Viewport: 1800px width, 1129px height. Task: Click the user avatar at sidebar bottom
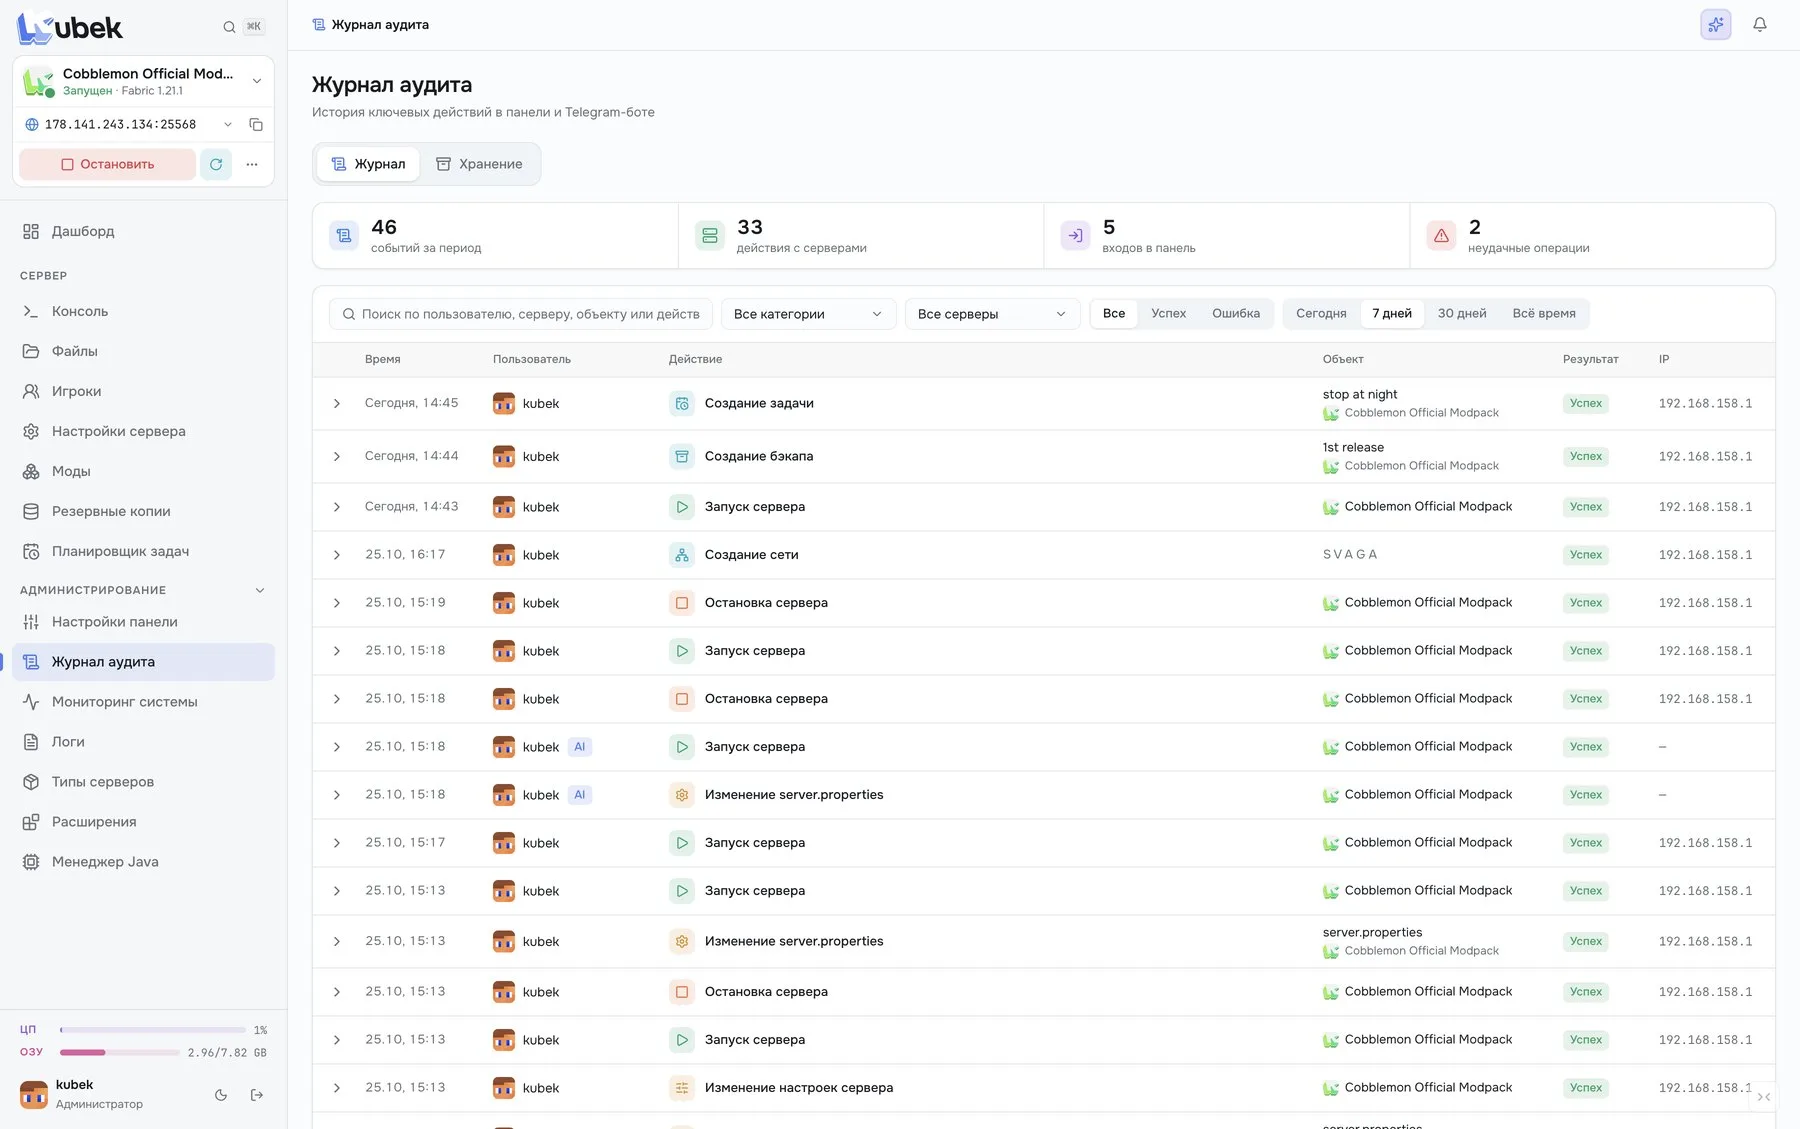tap(34, 1095)
